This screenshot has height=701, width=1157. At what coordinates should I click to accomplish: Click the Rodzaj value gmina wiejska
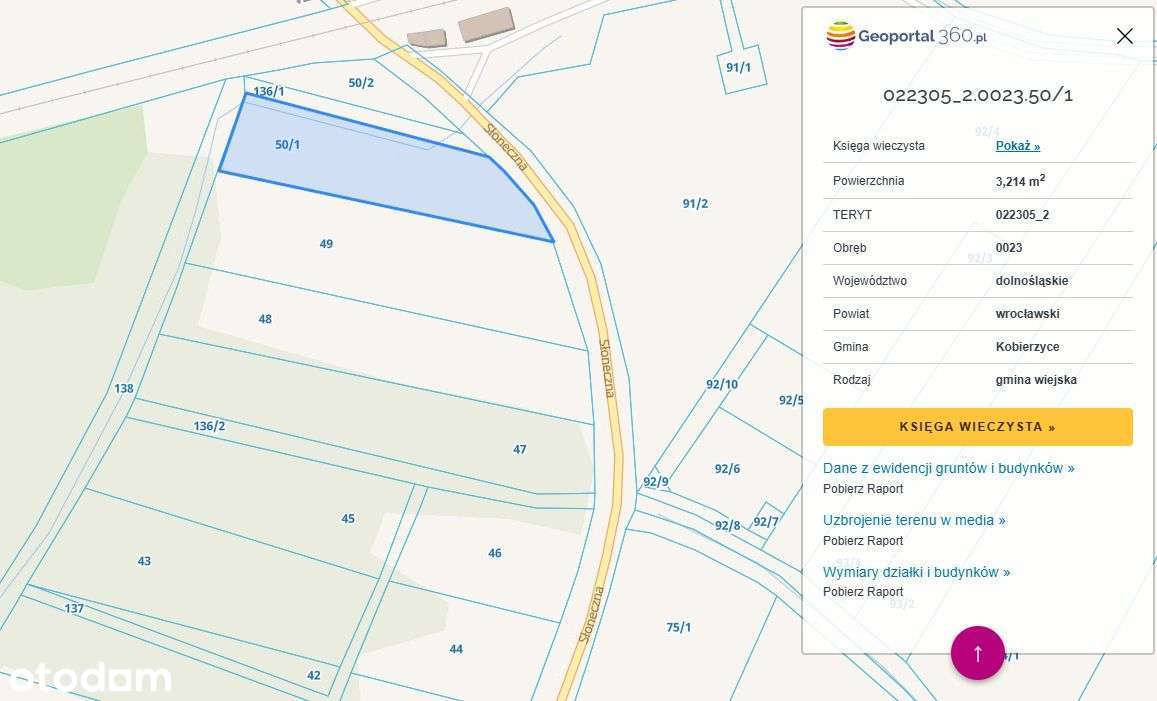click(x=1036, y=380)
